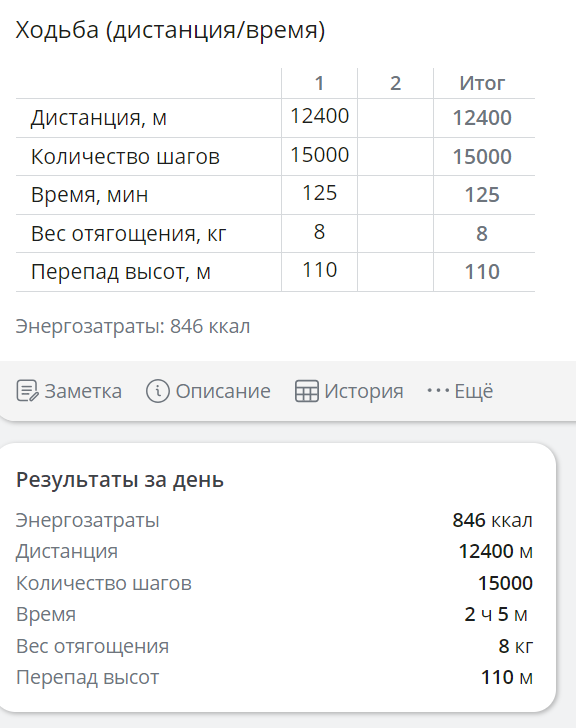Click empty Перепад высот cell in set 2

[x=395, y=272]
